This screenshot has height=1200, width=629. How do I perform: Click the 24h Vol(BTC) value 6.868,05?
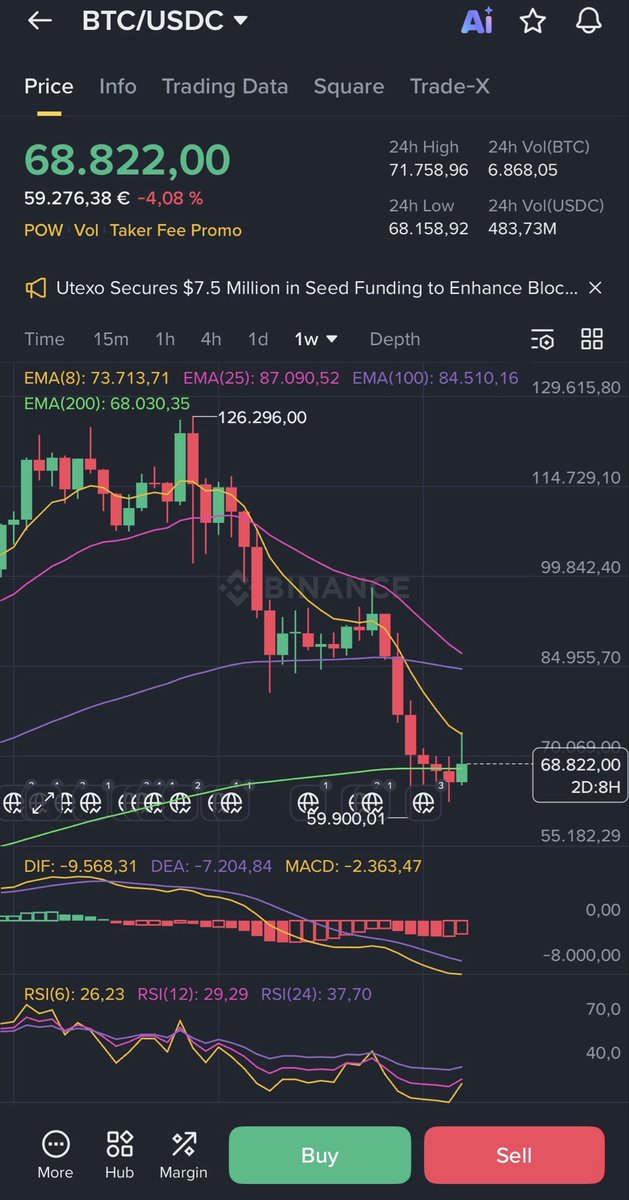(x=522, y=170)
